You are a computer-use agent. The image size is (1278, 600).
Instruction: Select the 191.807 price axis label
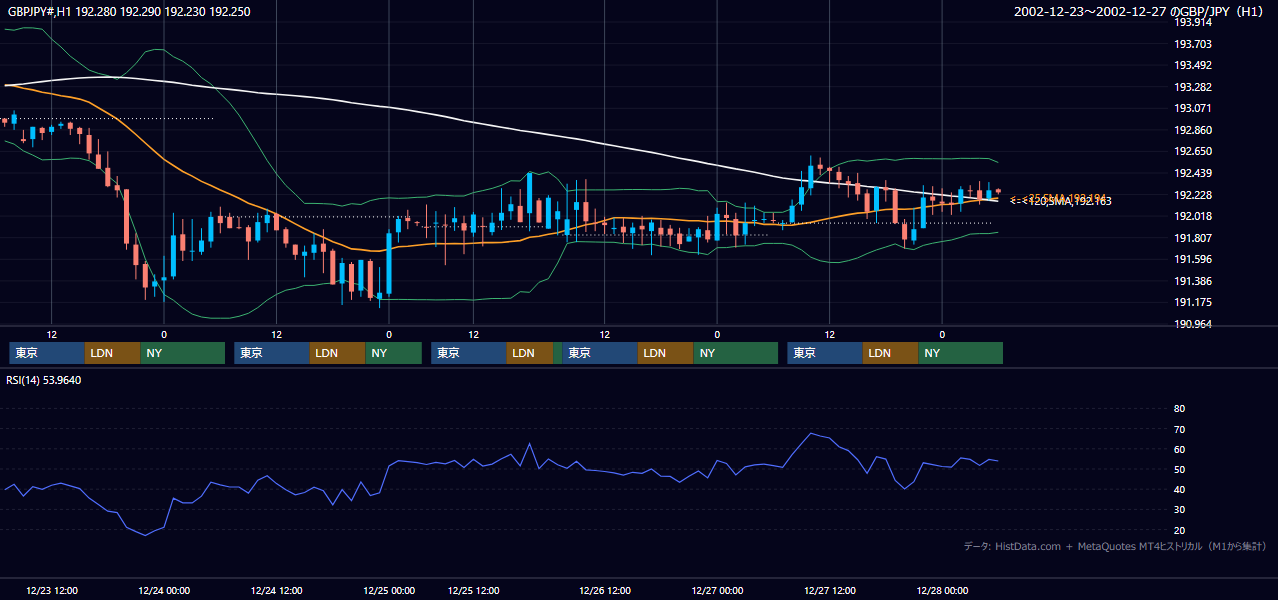click(1192, 238)
